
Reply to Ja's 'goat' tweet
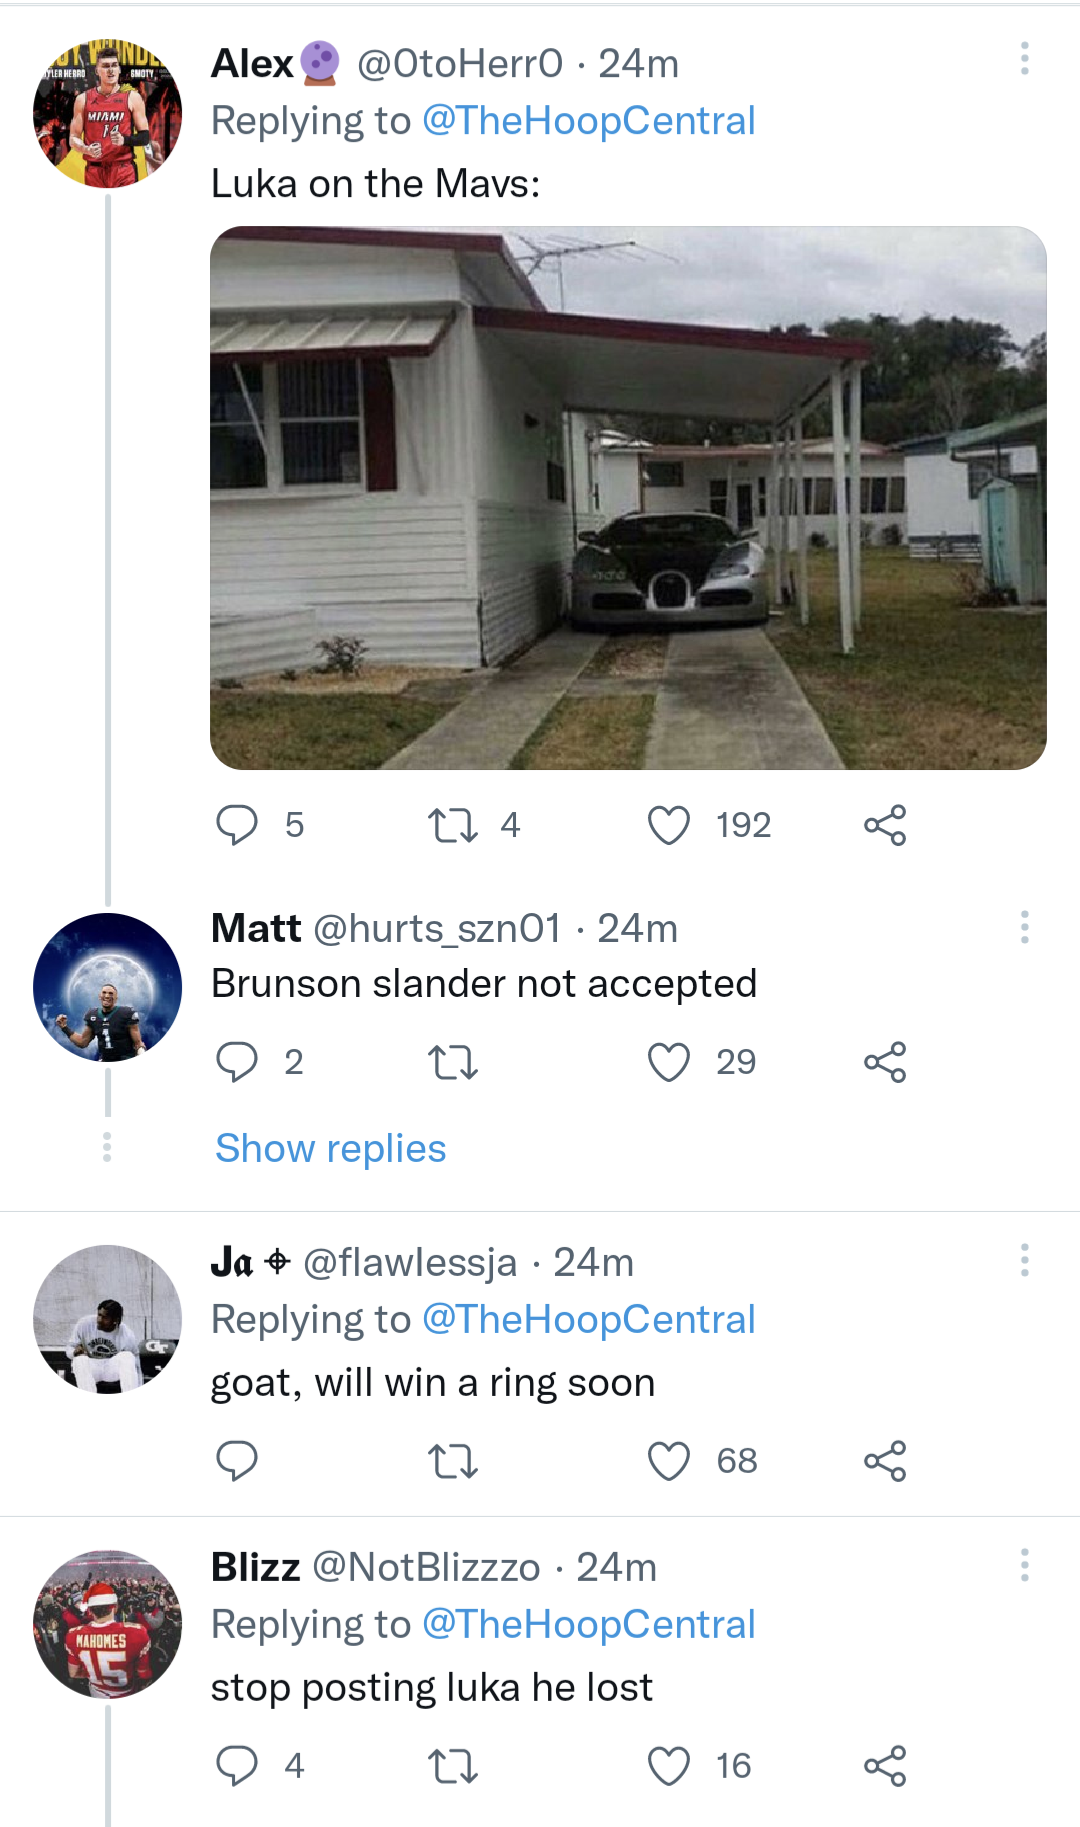point(237,1461)
